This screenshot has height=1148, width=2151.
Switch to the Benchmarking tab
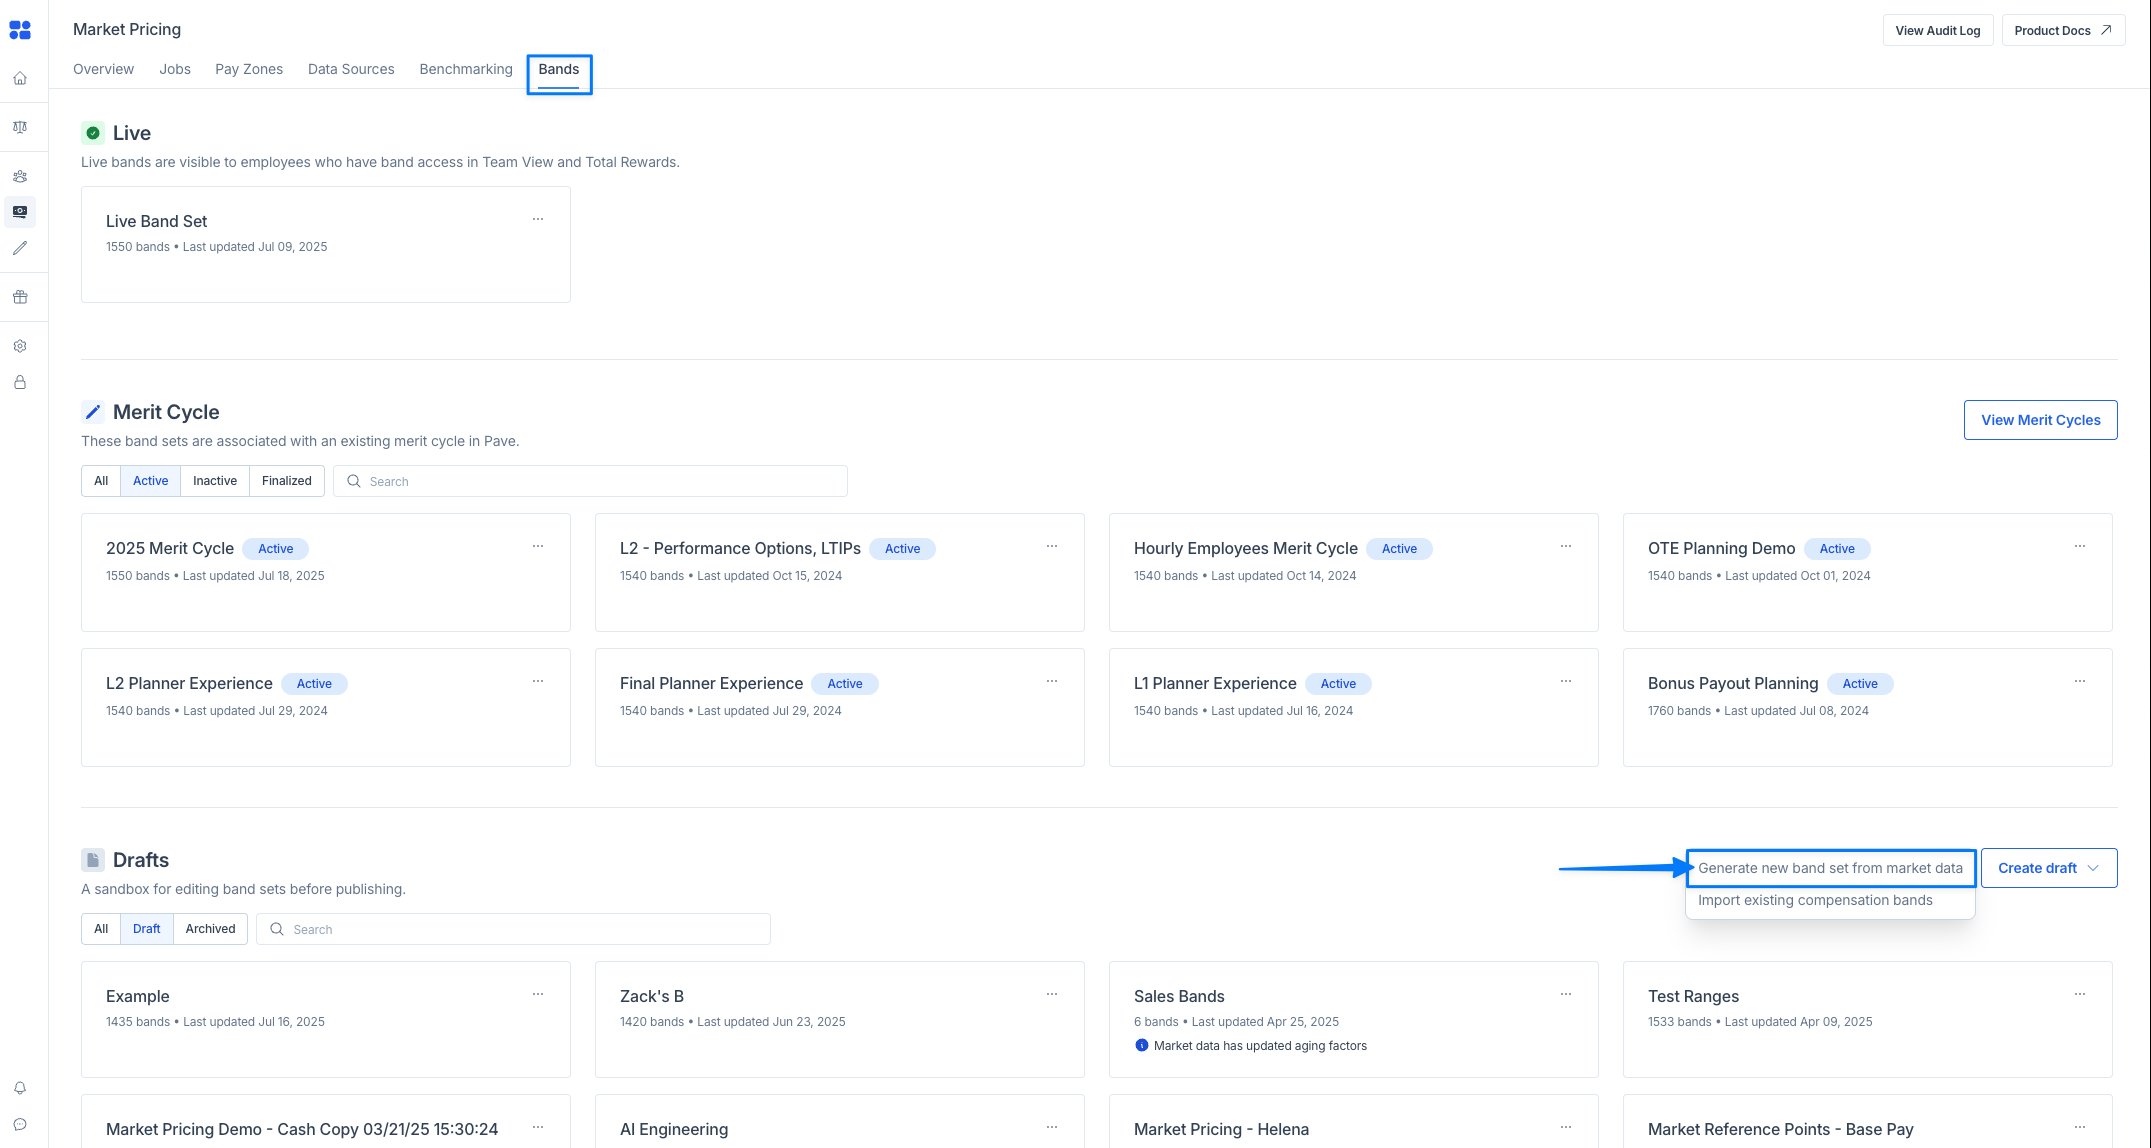(465, 68)
